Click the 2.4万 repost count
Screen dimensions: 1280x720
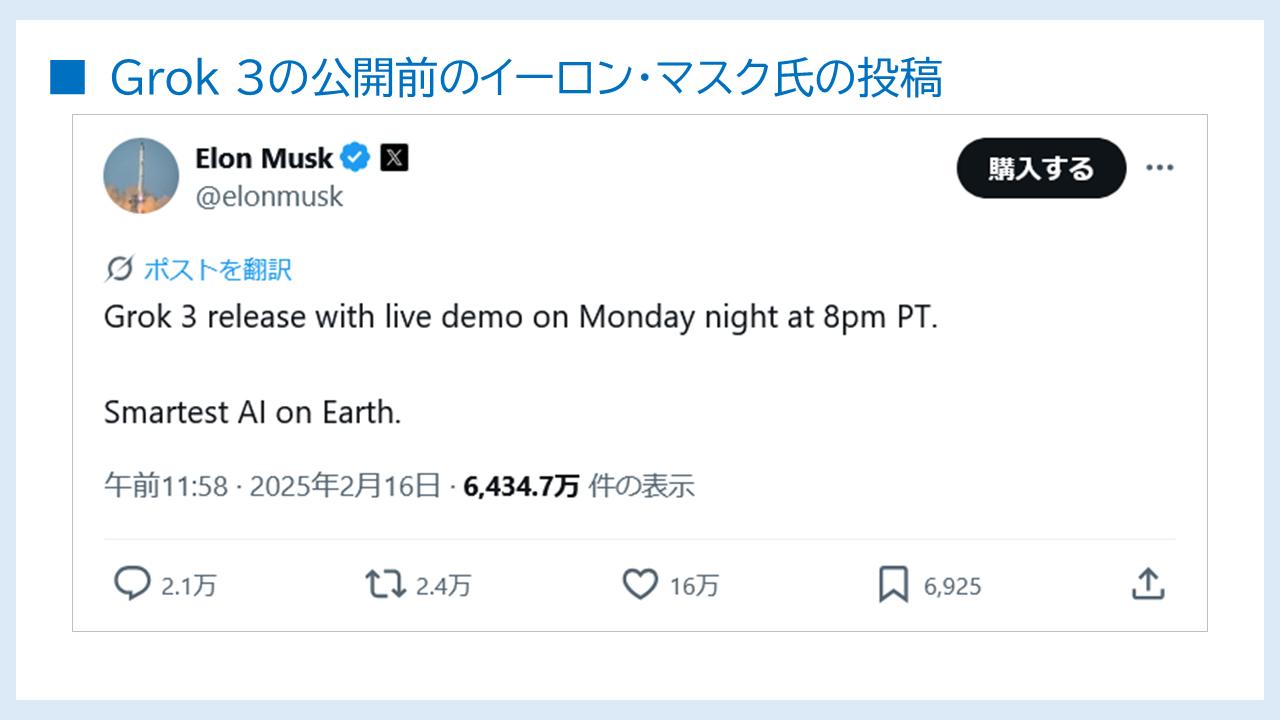[443, 586]
